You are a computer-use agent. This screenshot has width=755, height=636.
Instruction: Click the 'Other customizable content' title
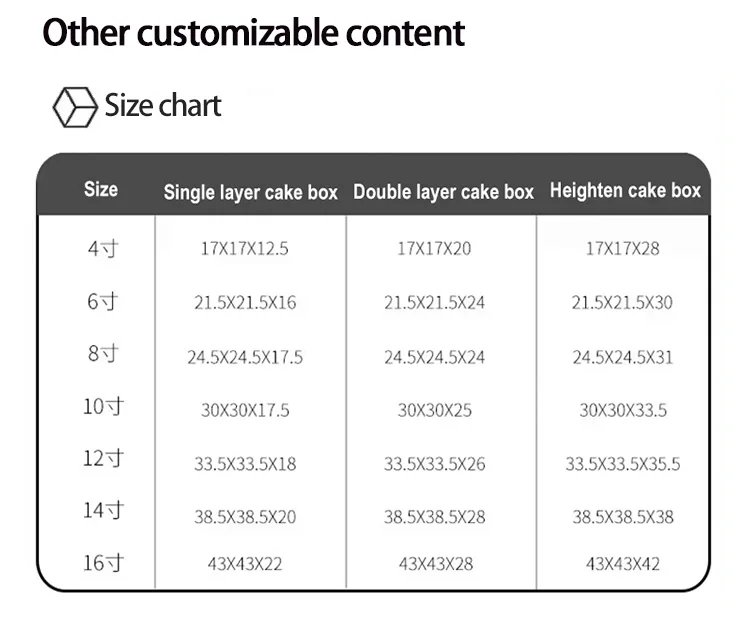pyautogui.click(x=254, y=33)
